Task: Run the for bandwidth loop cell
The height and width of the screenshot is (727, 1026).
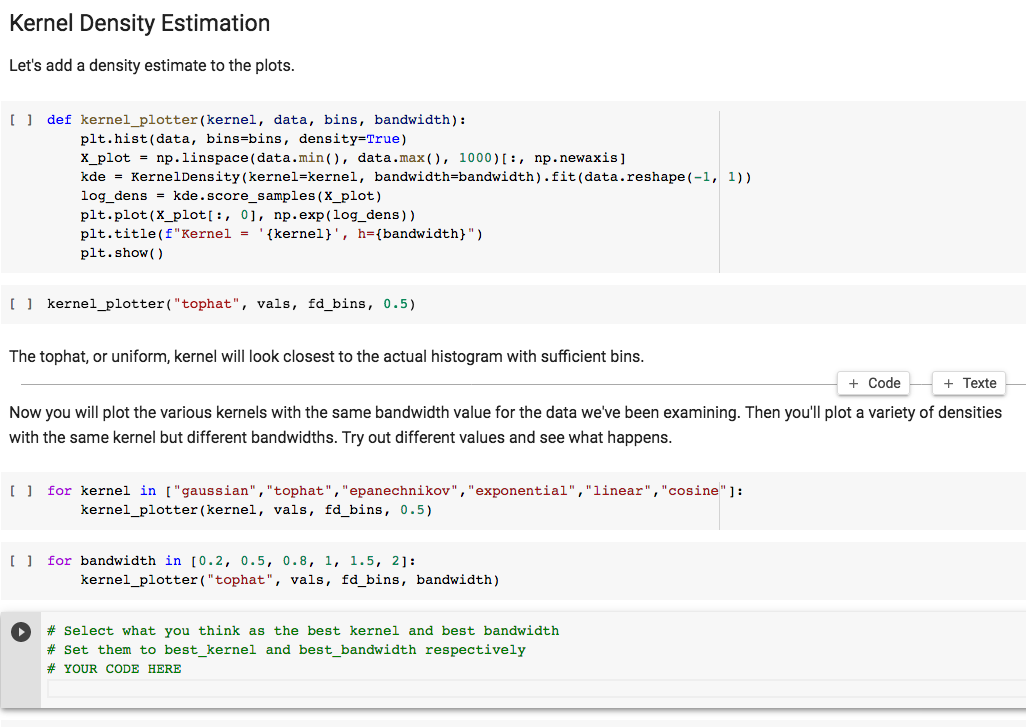Action: tap(21, 561)
